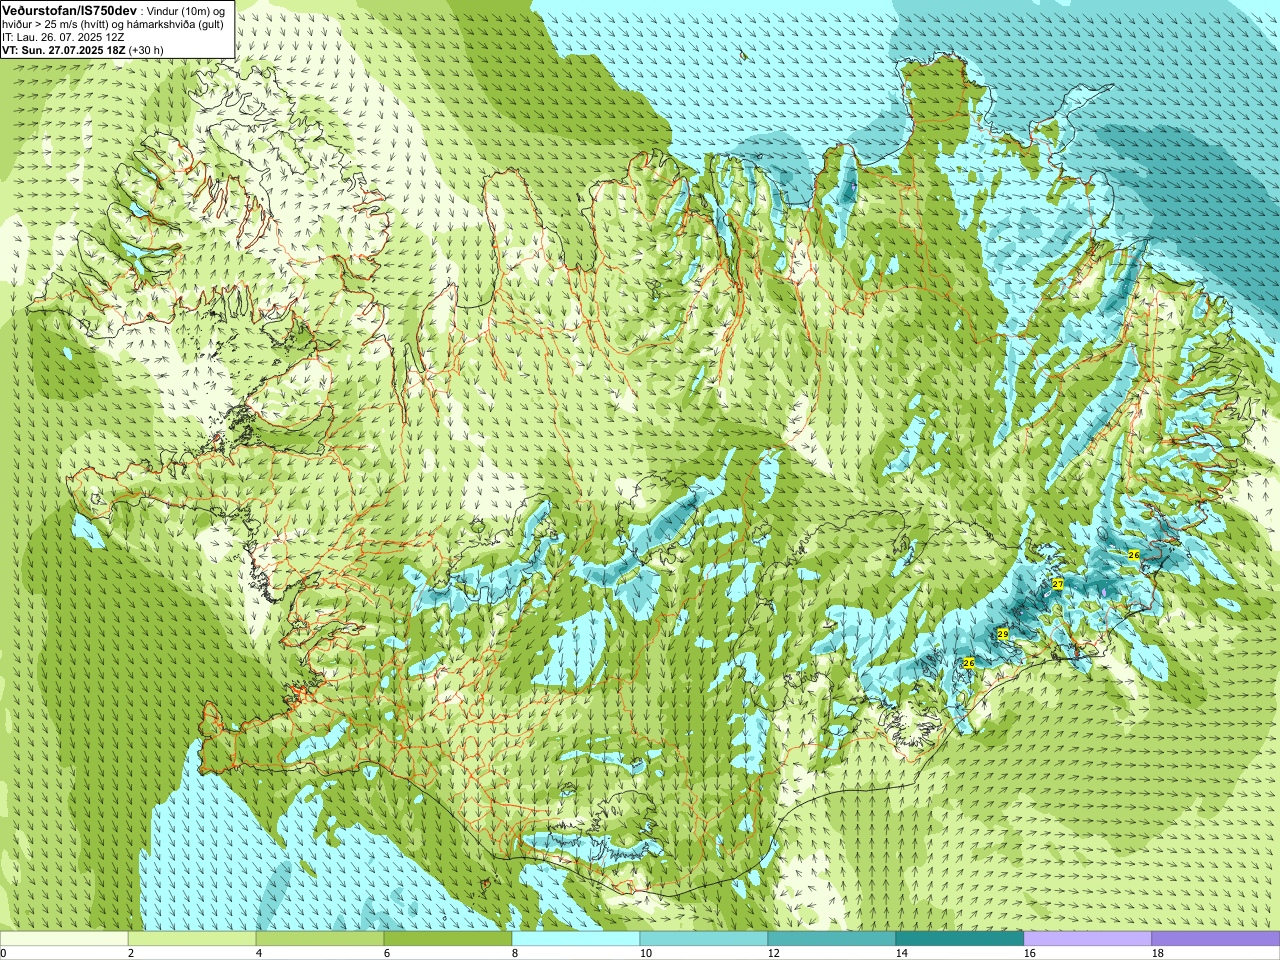Click the Veðurstofan/IS750dev title text
Viewport: 1280px width, 960px height.
[x=69, y=10]
